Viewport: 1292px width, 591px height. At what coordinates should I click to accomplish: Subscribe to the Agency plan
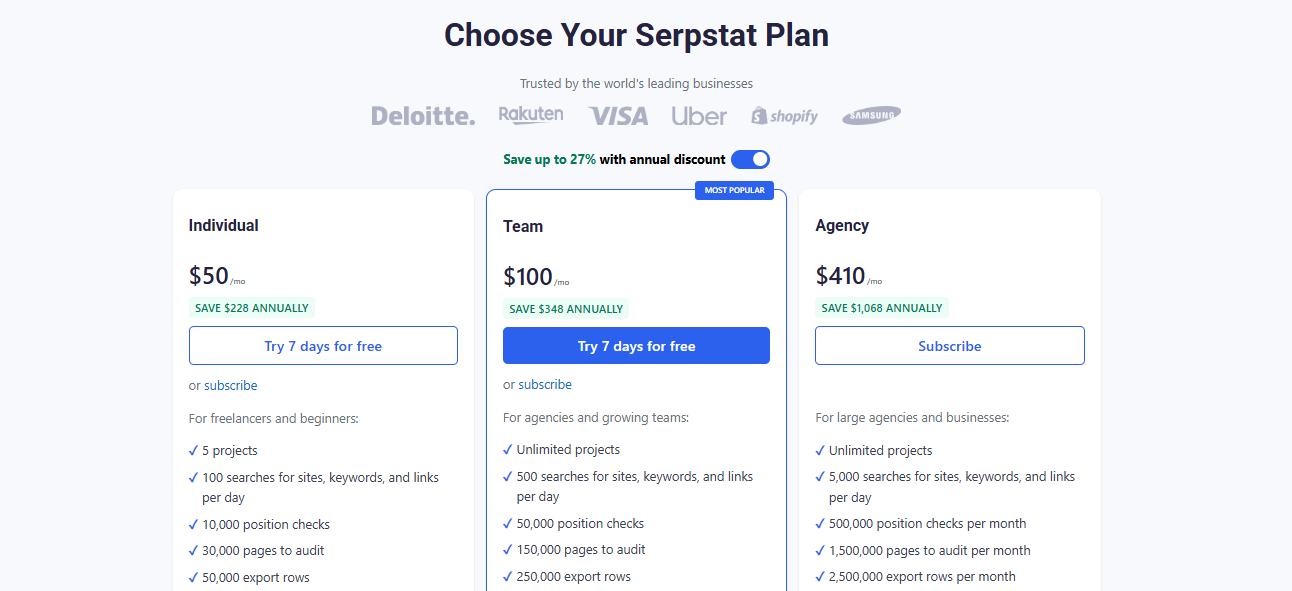pyautogui.click(x=950, y=346)
